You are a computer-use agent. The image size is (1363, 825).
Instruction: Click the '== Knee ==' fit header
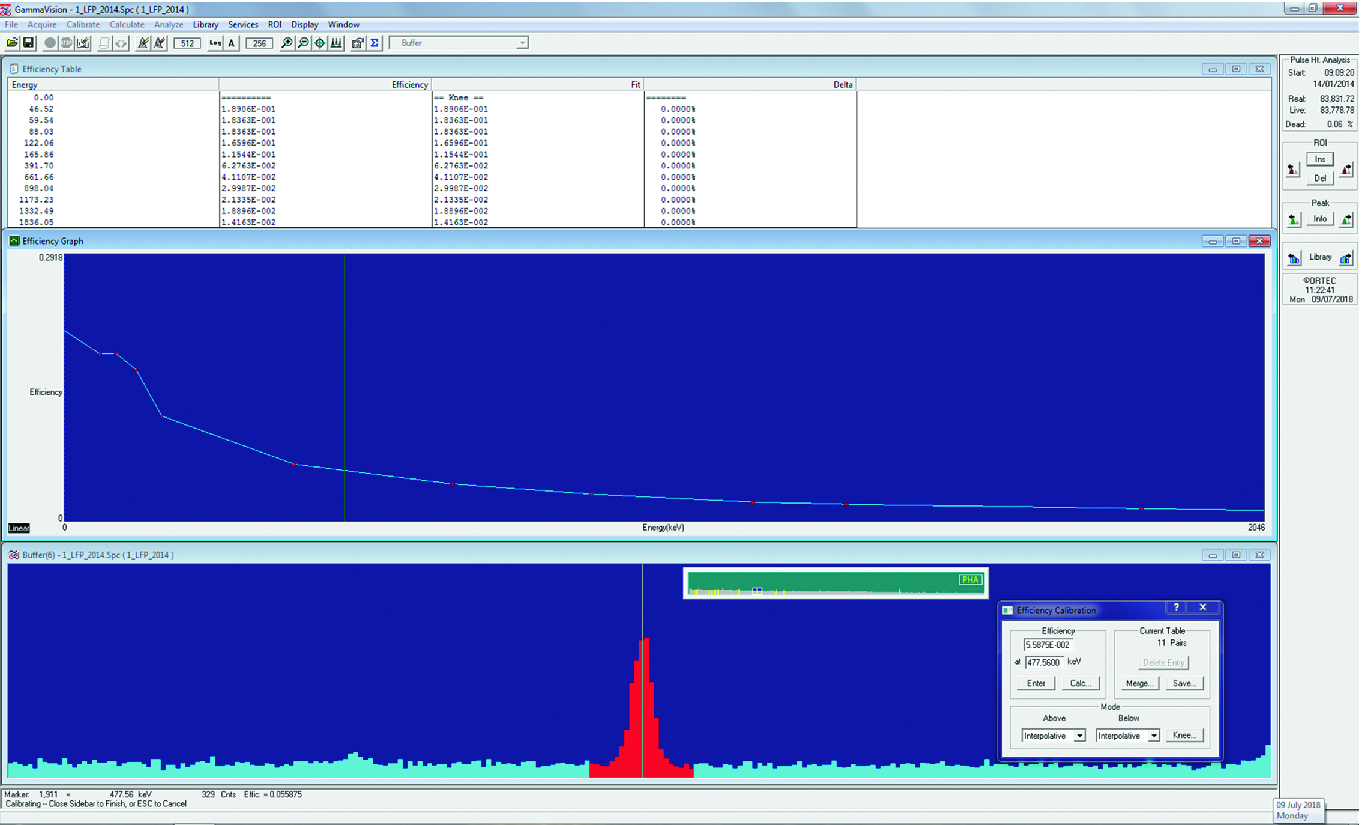click(x=460, y=97)
